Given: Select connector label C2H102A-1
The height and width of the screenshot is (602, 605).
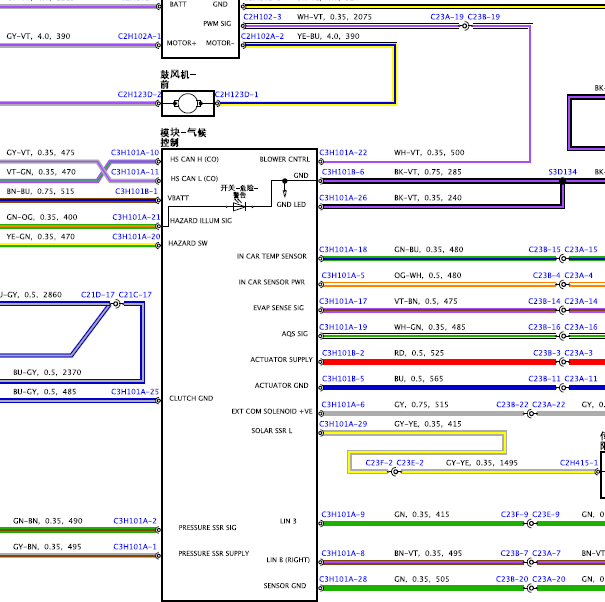Looking at the screenshot, I should tap(139, 36).
